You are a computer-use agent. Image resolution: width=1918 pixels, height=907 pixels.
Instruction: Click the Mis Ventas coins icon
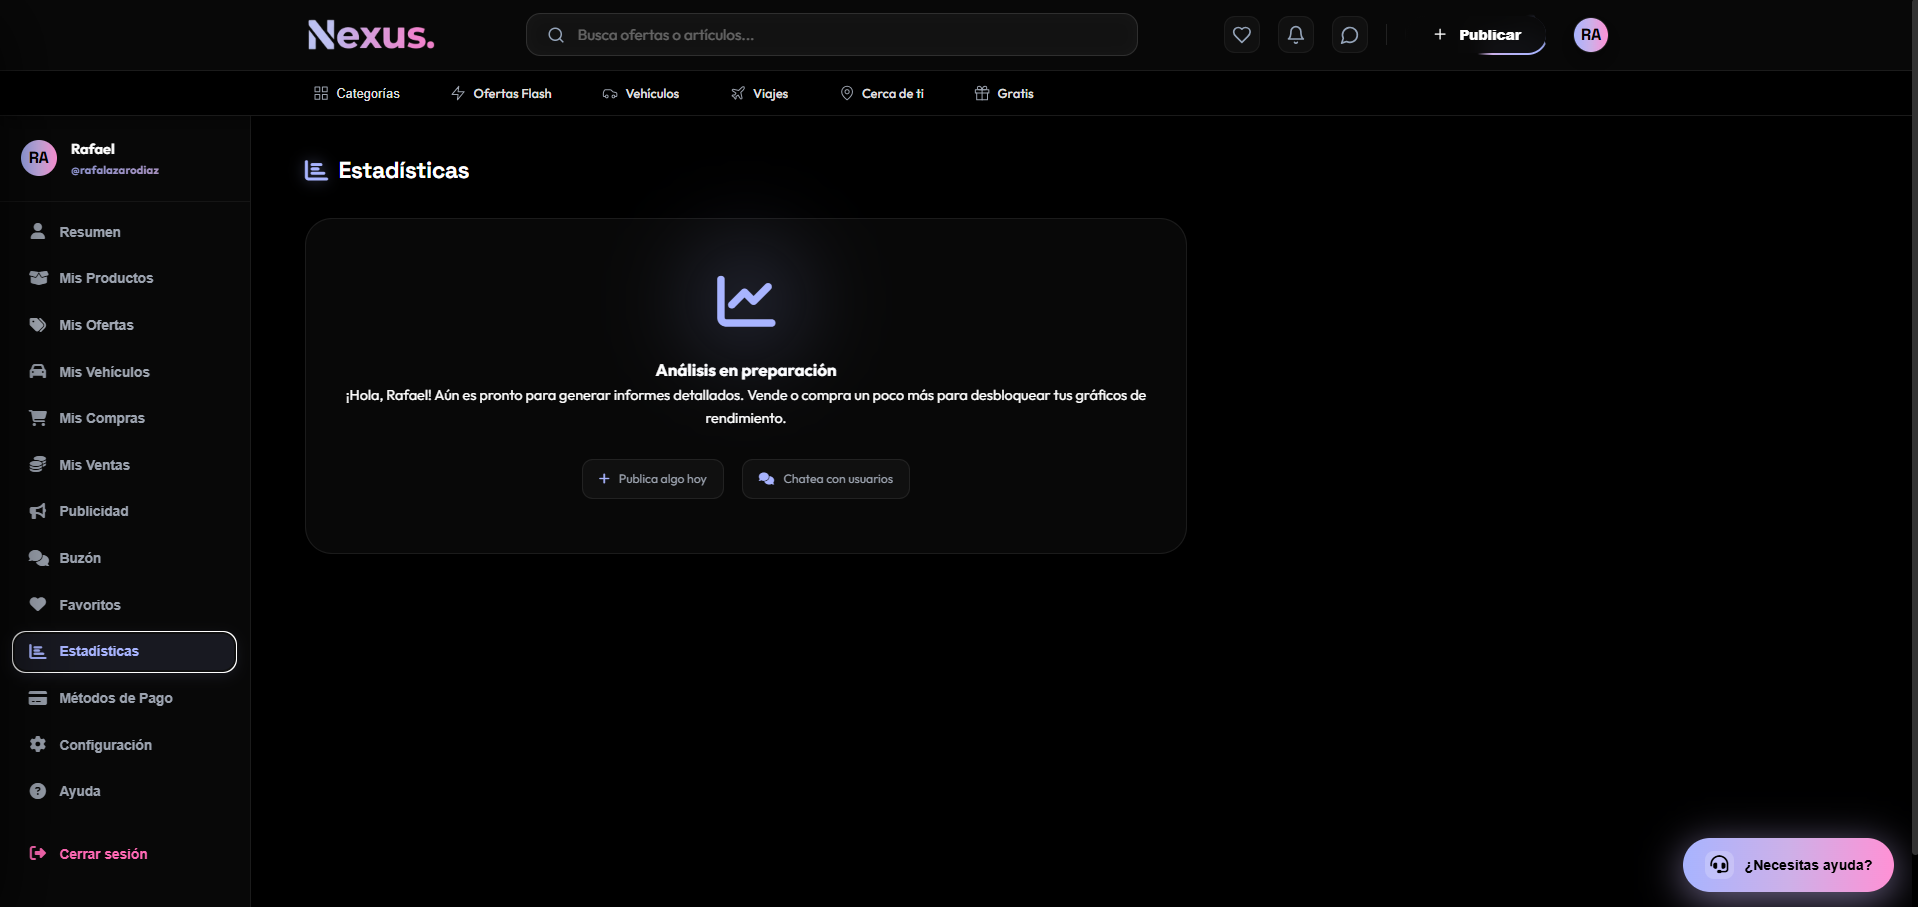pyautogui.click(x=38, y=464)
